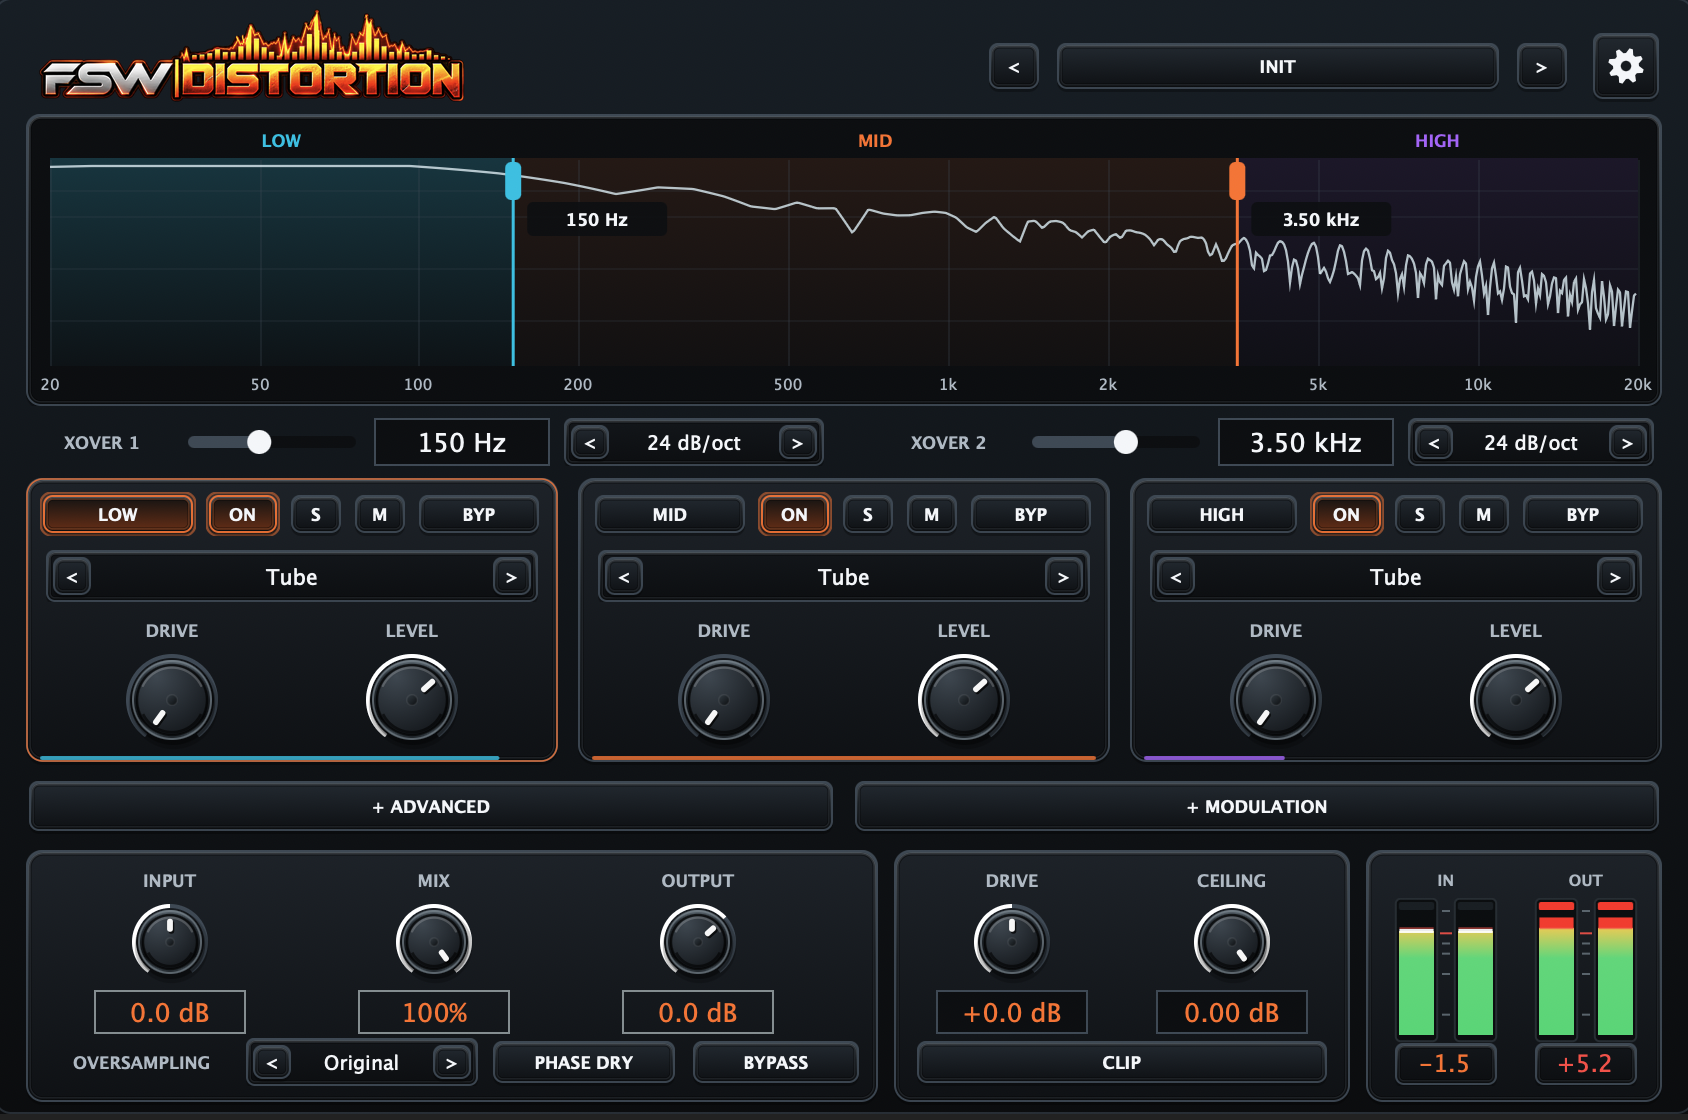Click the XOVER 1 slider handle
1688x1120 pixels.
[259, 442]
